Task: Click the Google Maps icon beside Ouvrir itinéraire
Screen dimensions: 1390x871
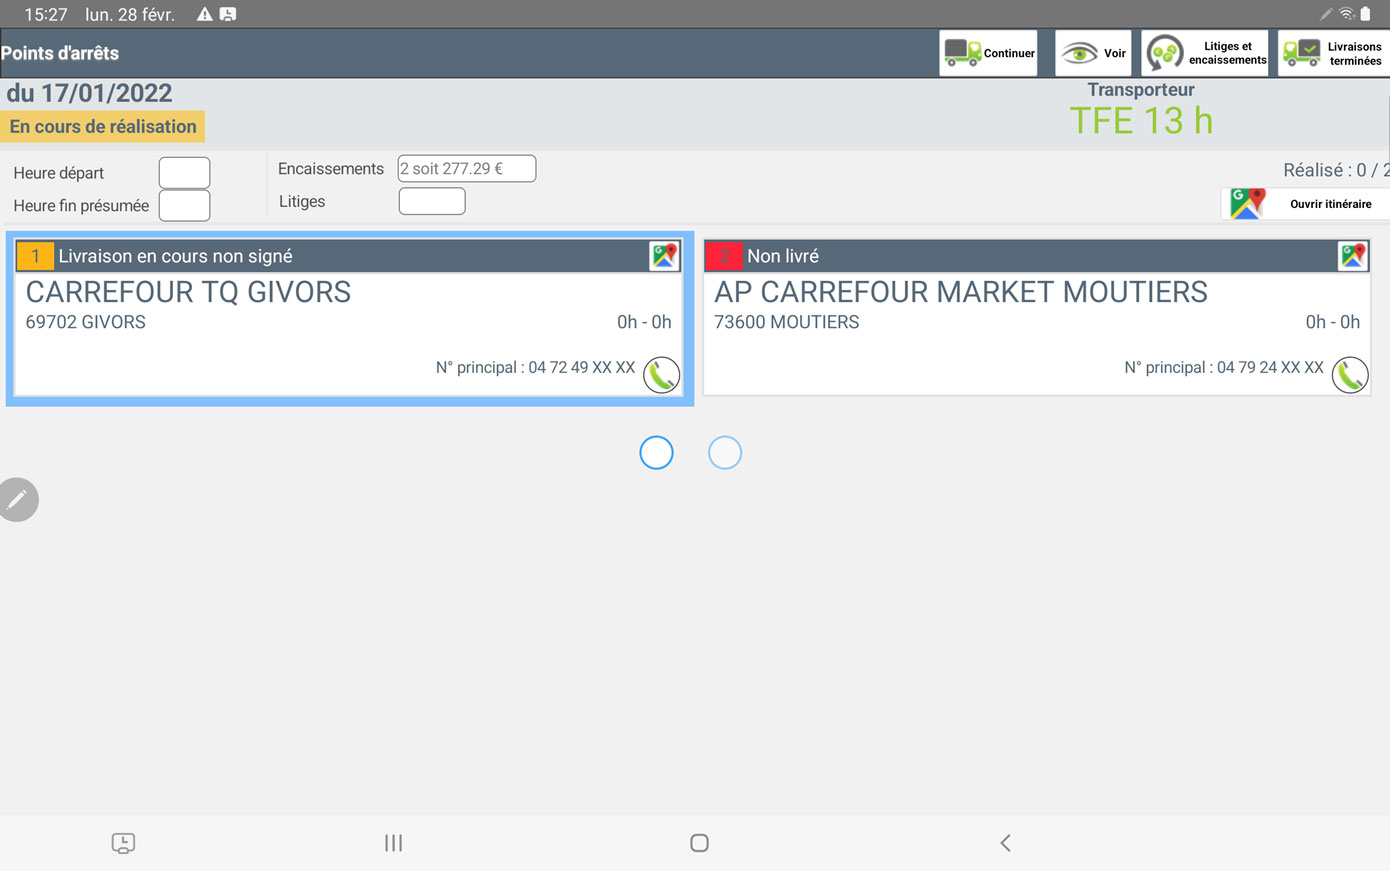Action: tap(1247, 204)
